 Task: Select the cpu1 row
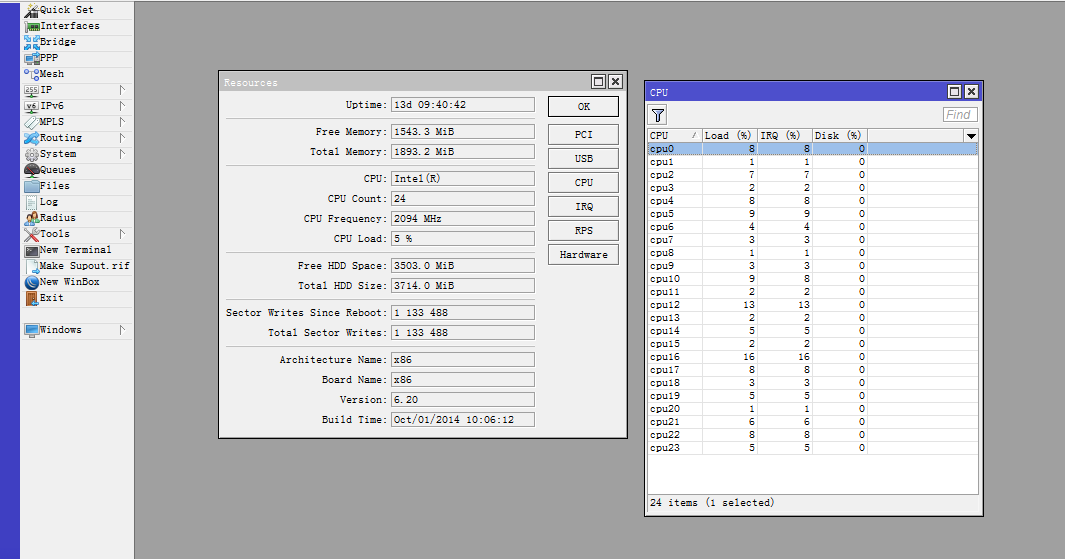coord(813,162)
